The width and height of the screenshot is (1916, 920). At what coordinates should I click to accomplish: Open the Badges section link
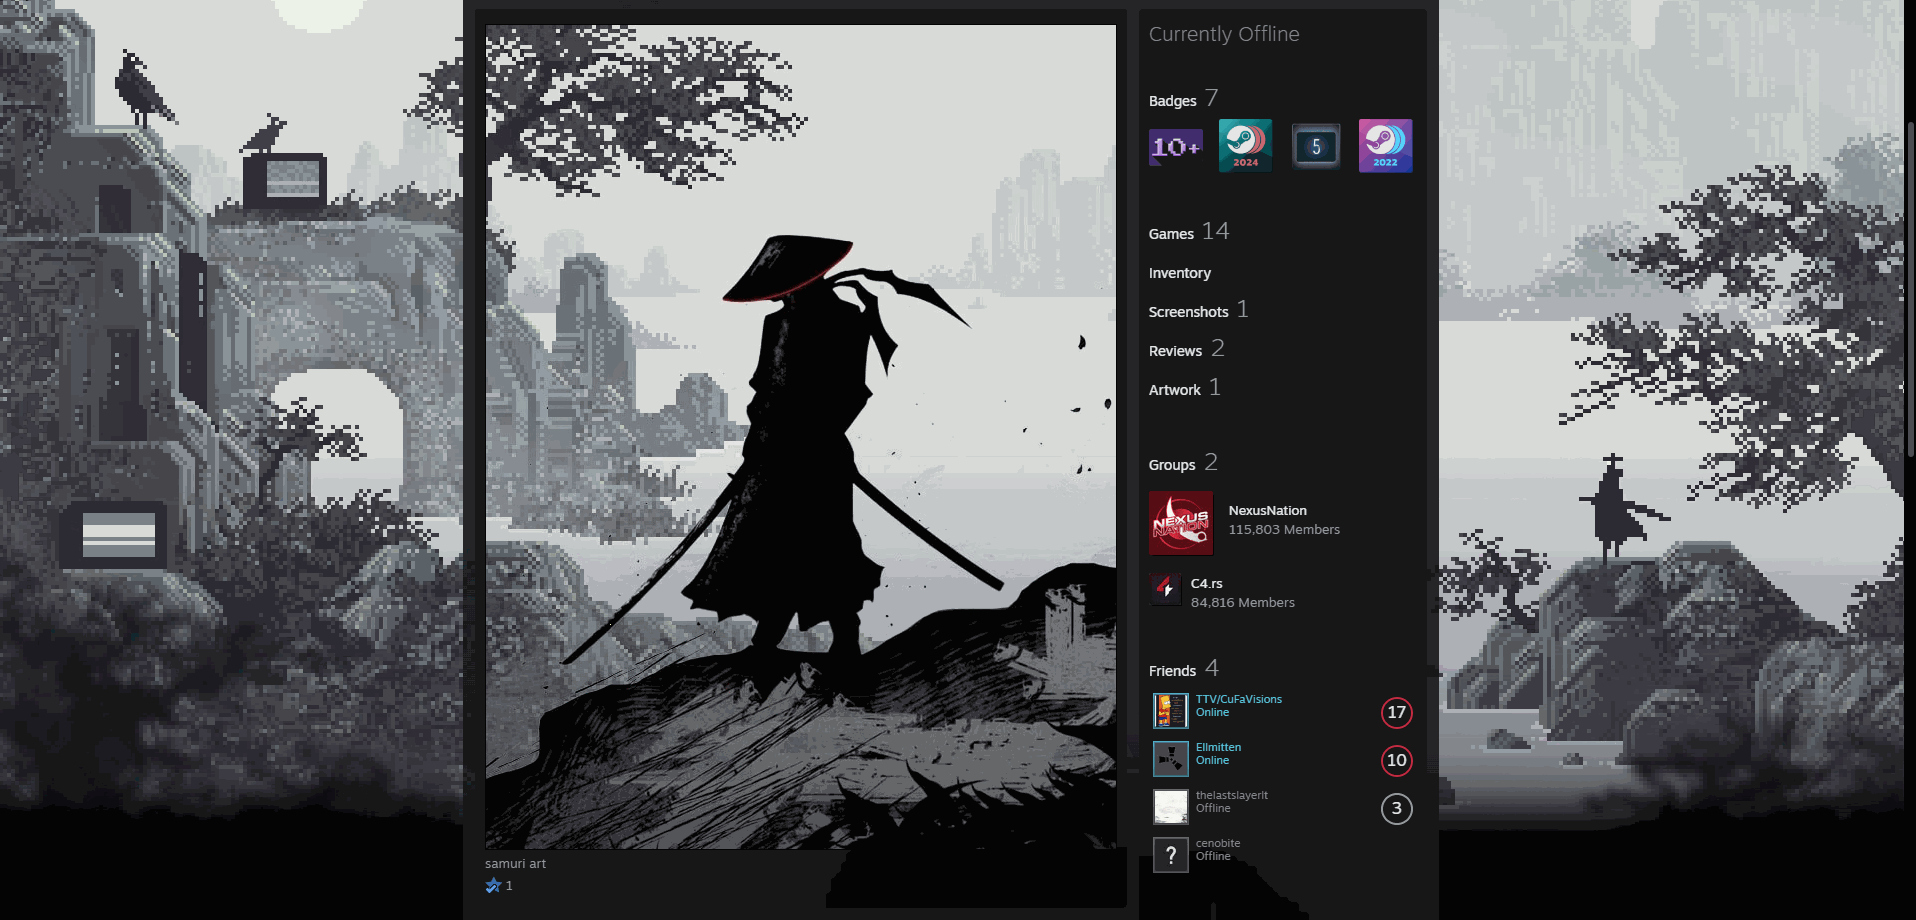[x=1173, y=101]
